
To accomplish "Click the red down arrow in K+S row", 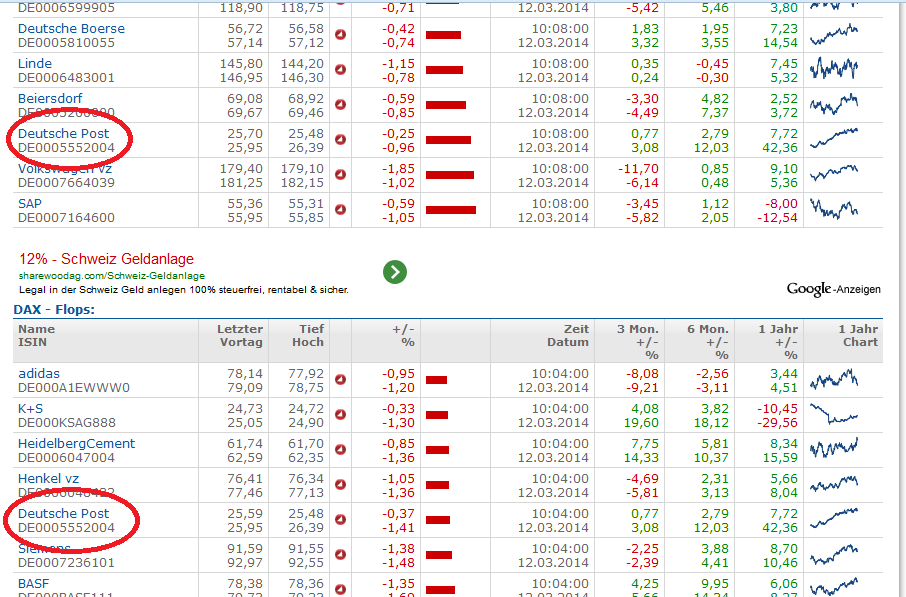I will (340, 414).
